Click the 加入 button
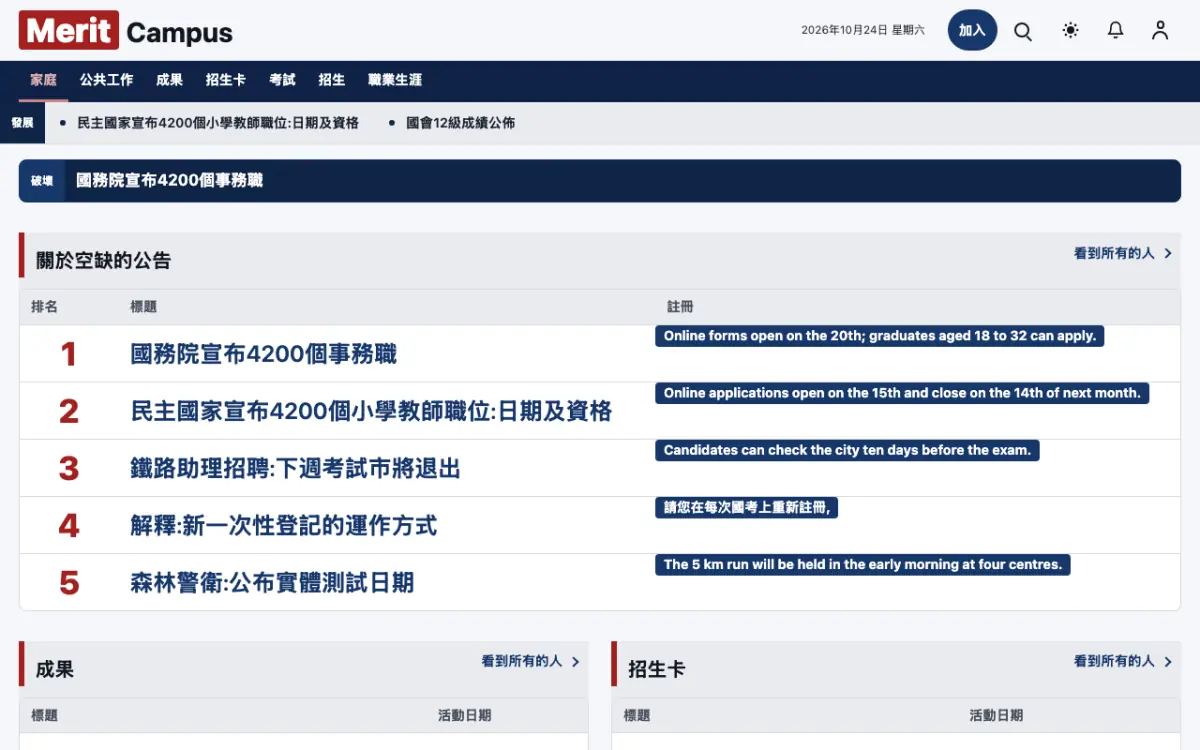Screen dimensions: 1200x750 (972, 30)
